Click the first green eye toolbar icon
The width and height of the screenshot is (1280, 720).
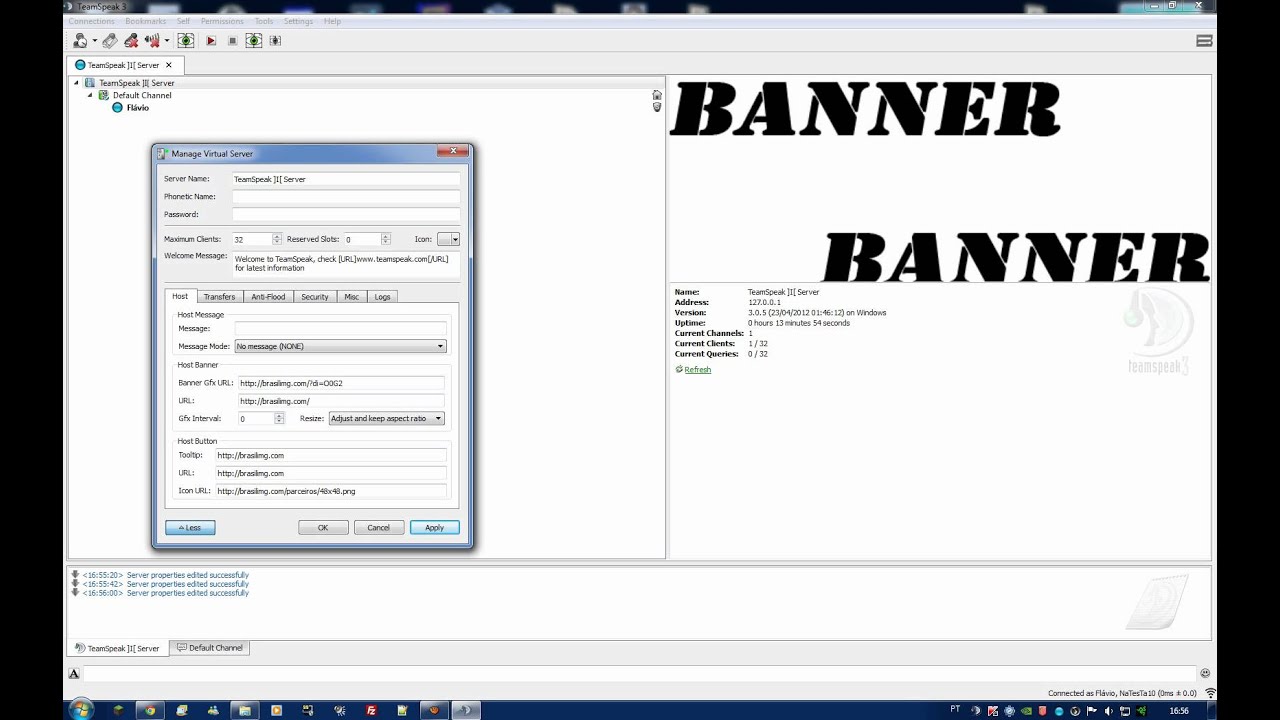coord(186,41)
